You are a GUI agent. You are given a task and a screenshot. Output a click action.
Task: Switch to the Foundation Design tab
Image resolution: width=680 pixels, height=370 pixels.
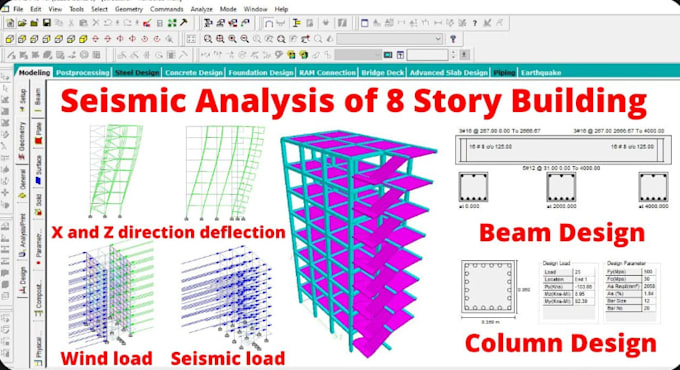point(261,72)
